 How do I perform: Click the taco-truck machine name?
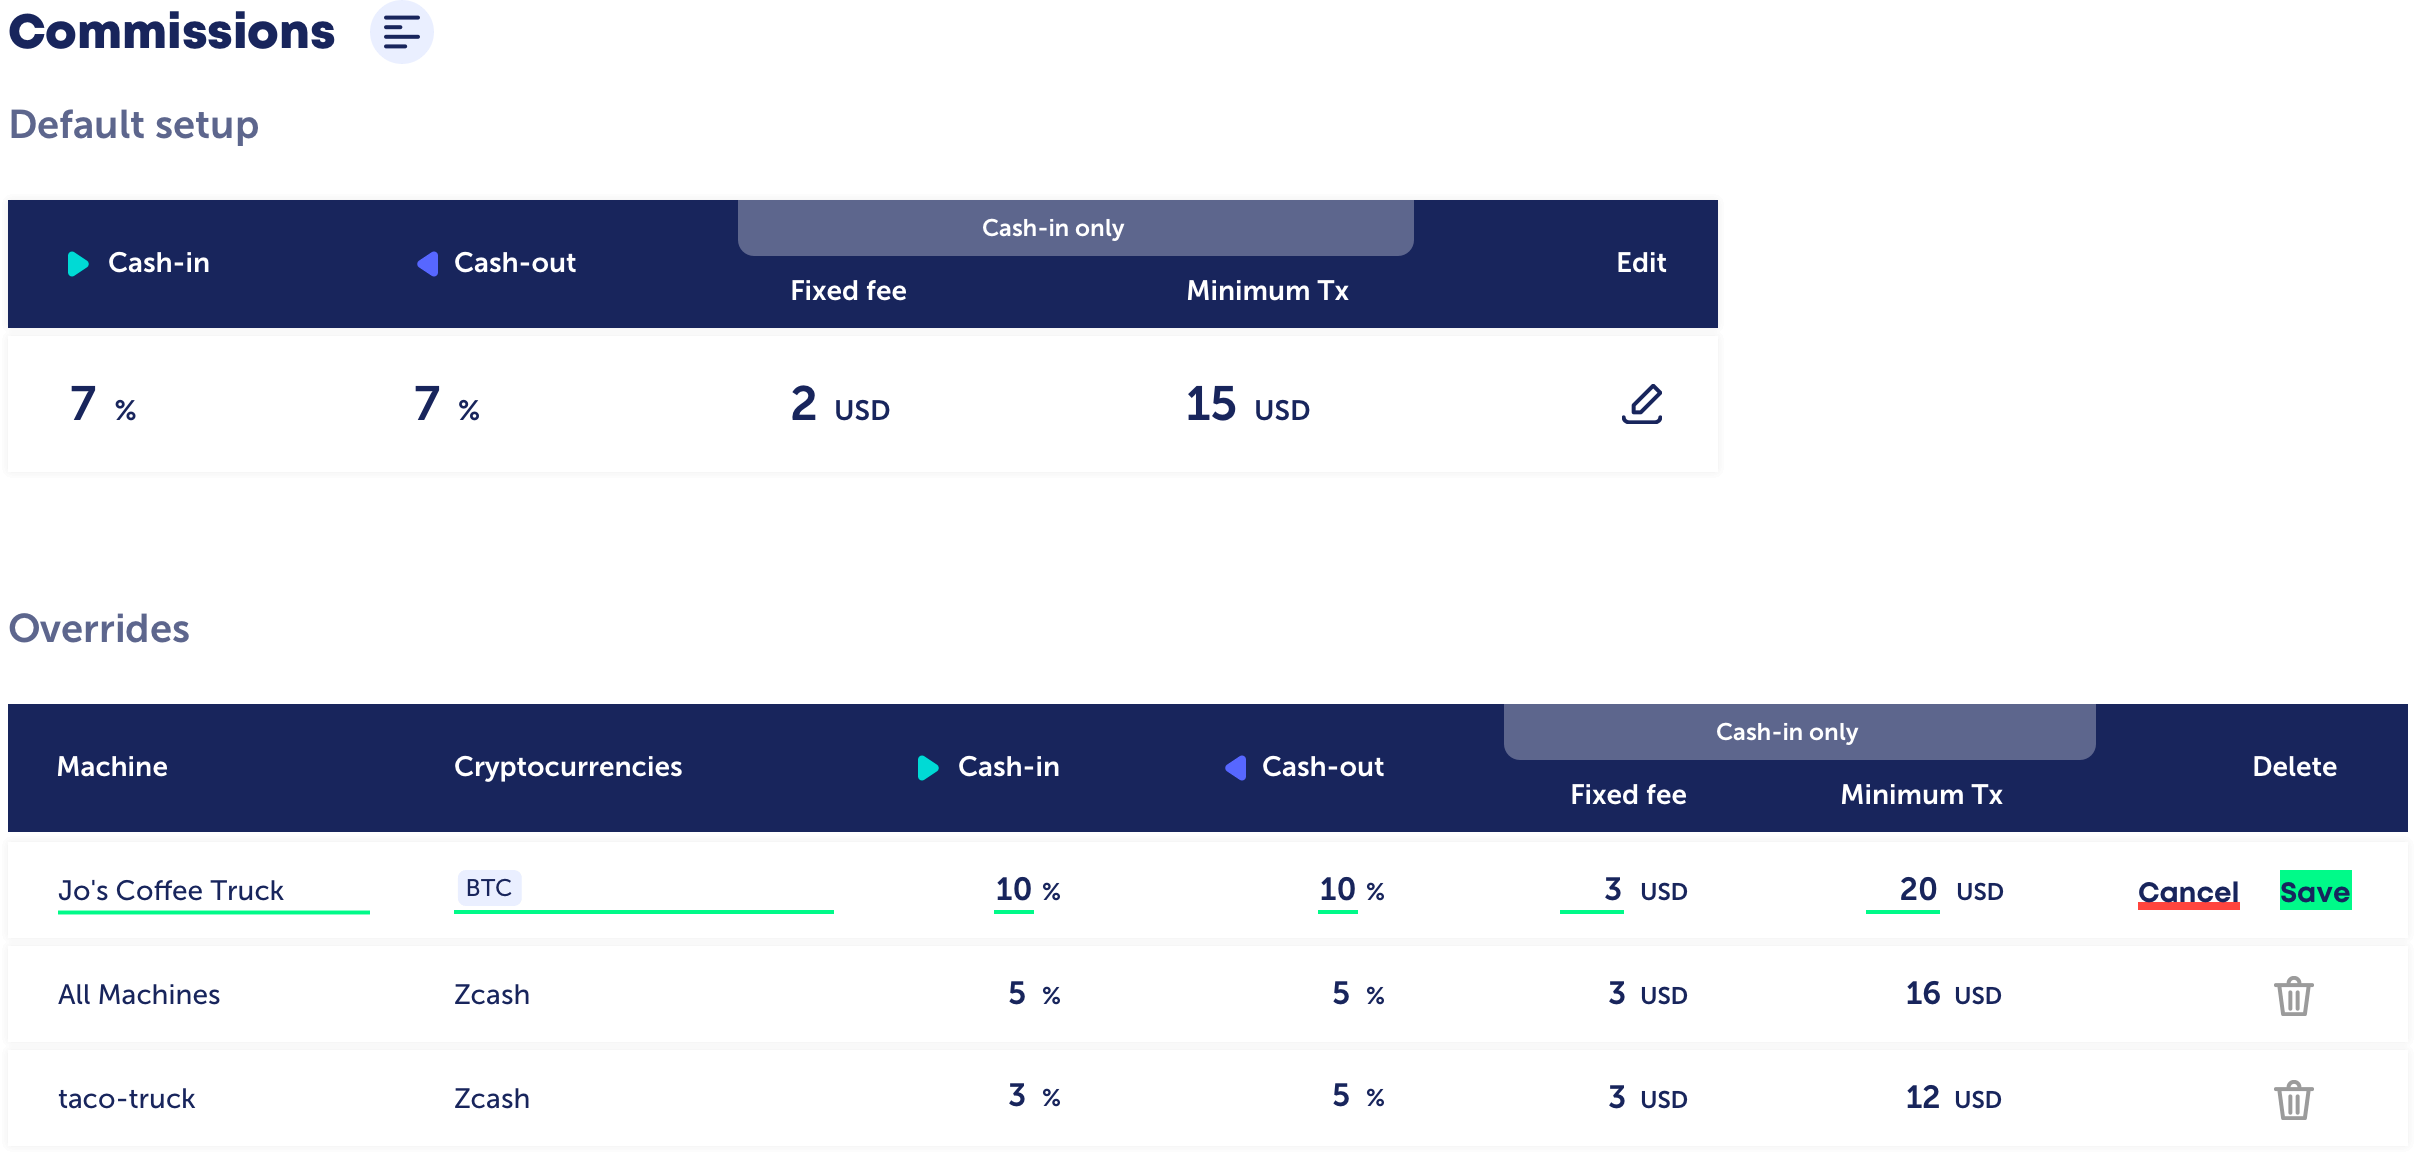(127, 1098)
